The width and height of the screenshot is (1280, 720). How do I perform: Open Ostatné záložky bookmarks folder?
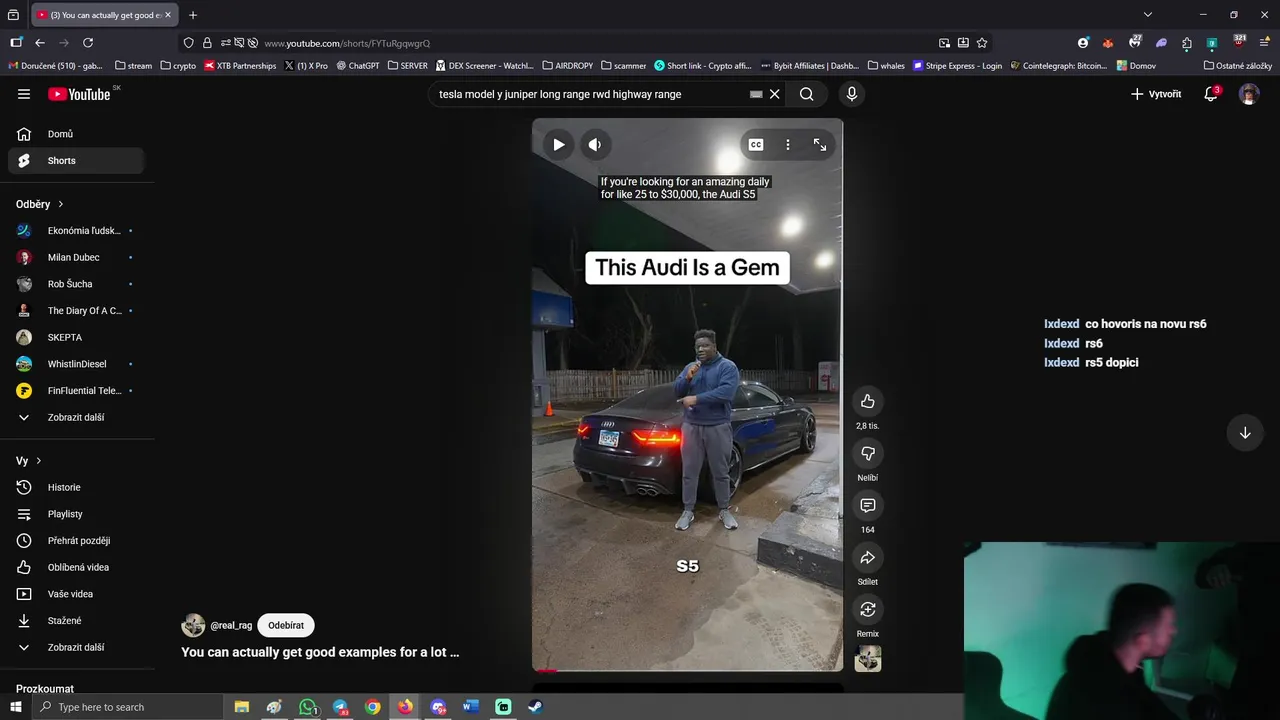1238,66
